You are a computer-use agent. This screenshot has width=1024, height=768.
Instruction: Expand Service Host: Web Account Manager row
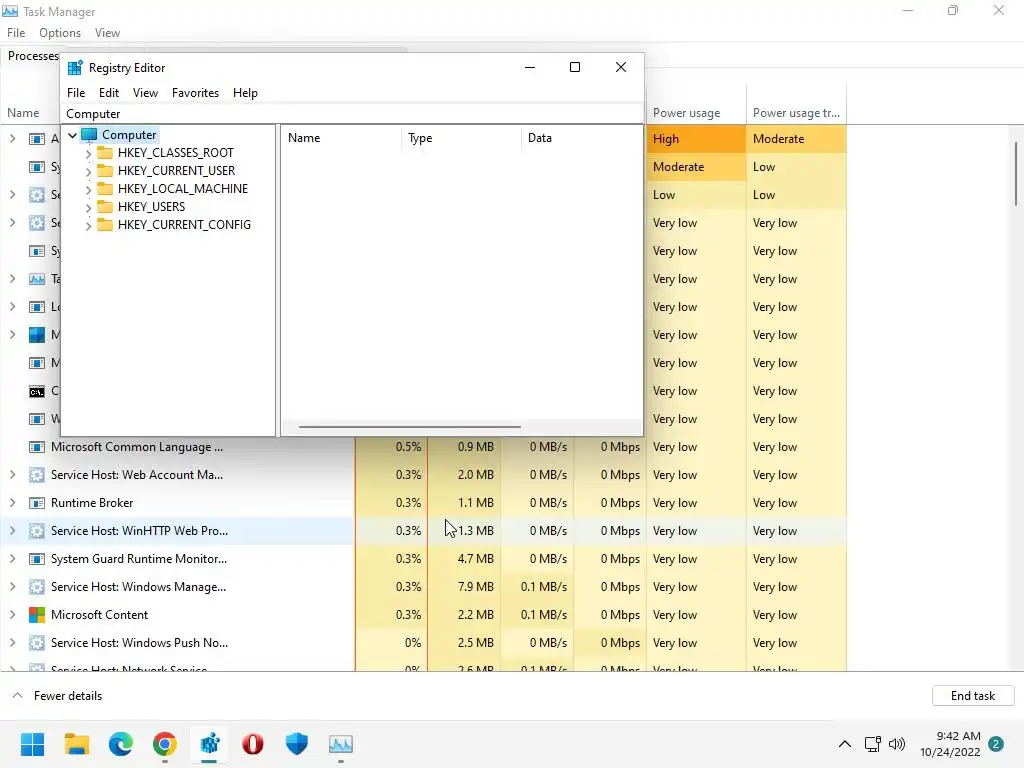12,475
